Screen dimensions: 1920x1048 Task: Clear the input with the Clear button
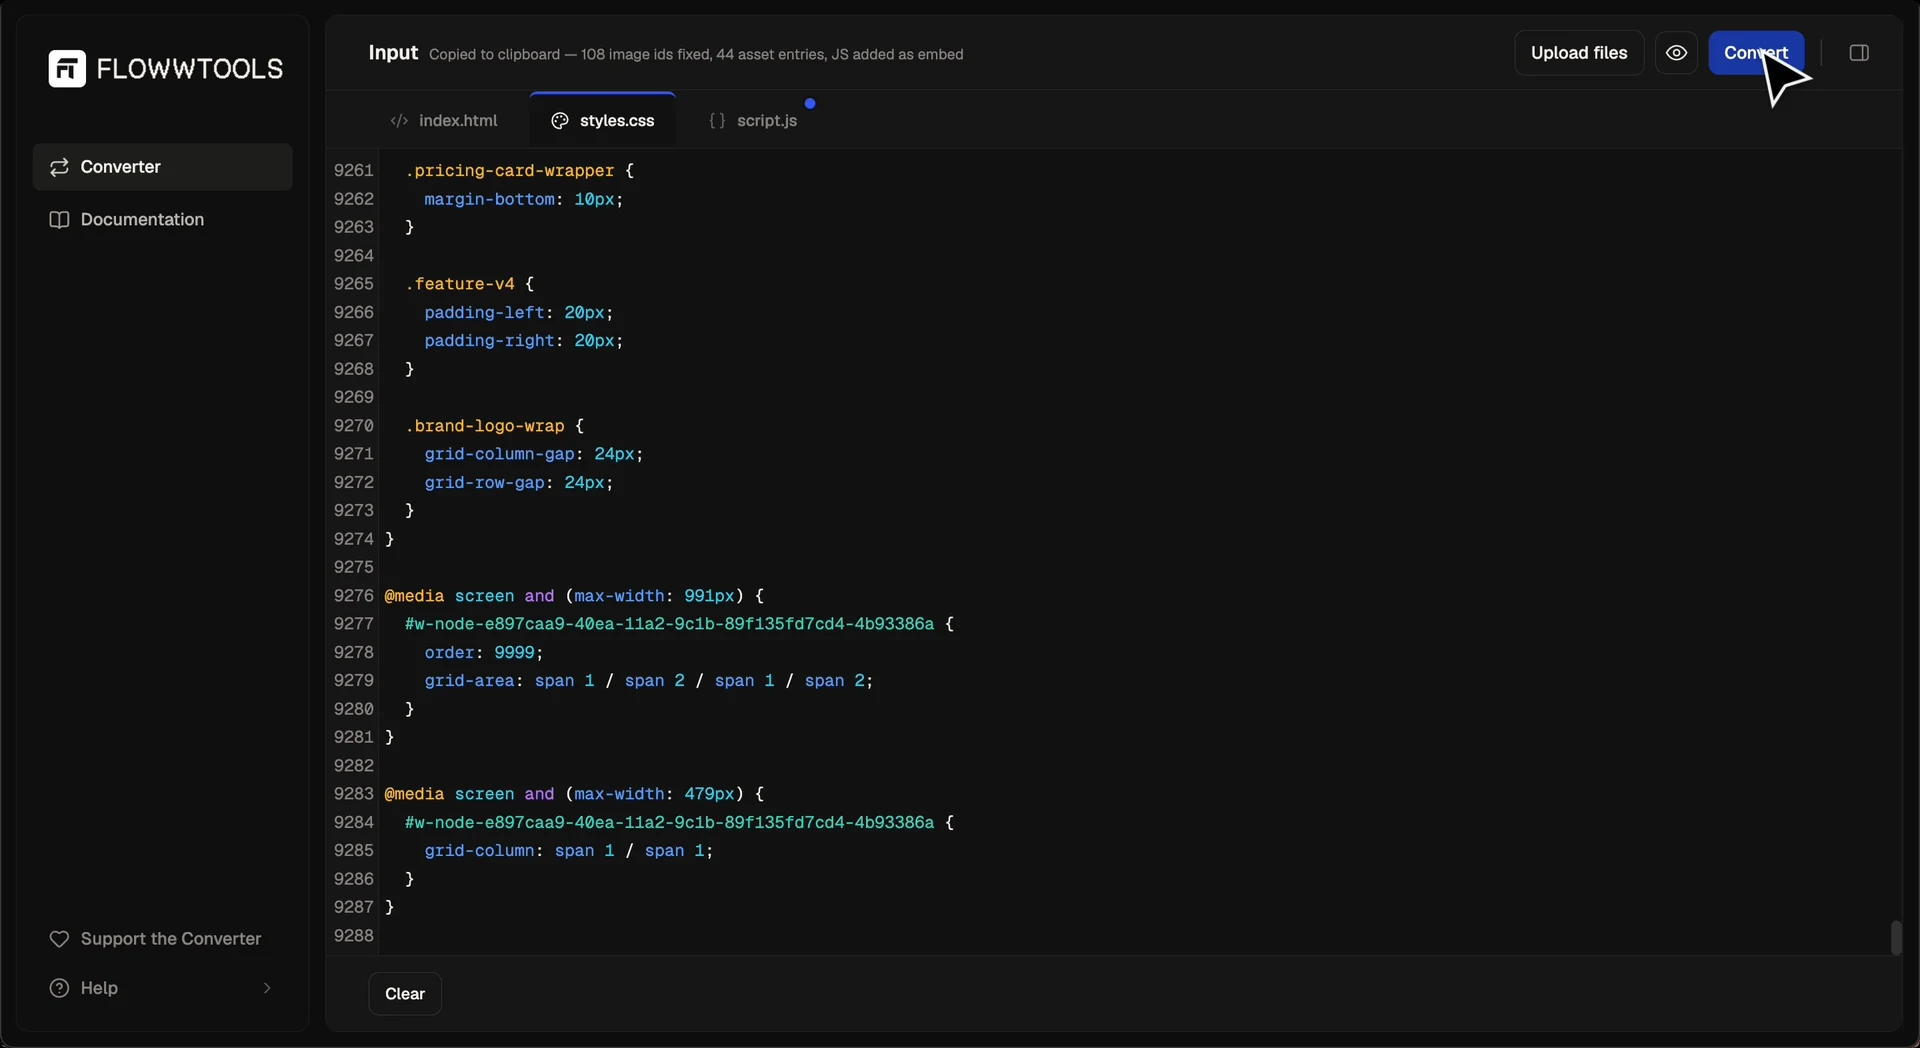point(405,994)
